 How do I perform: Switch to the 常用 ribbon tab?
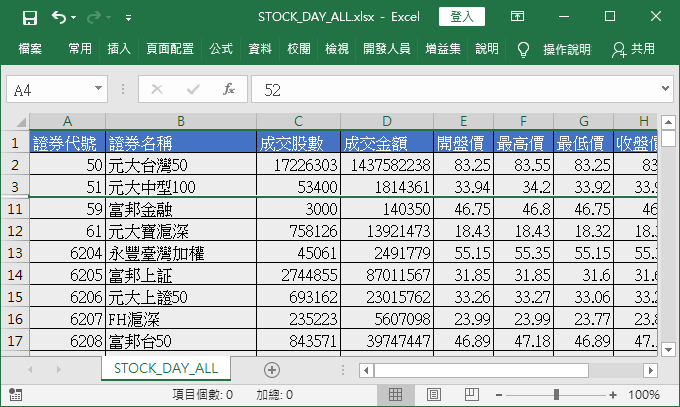(x=80, y=49)
